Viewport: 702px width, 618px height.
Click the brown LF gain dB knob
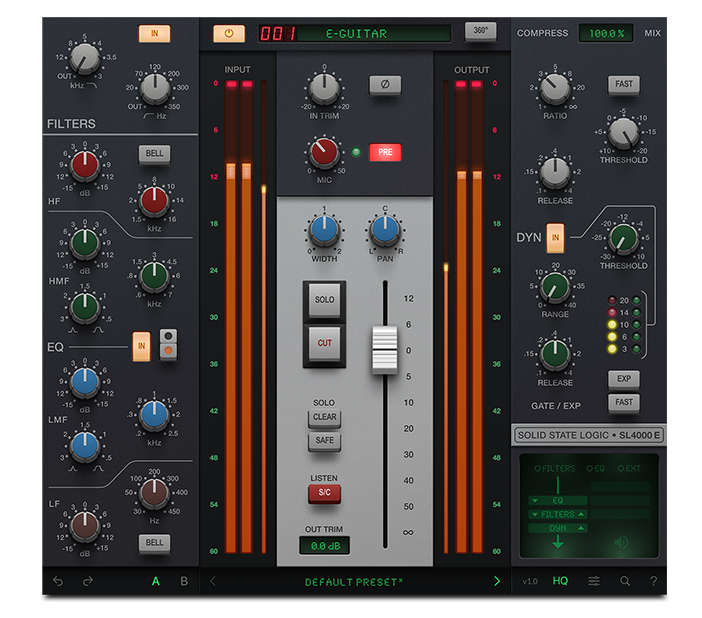point(85,526)
